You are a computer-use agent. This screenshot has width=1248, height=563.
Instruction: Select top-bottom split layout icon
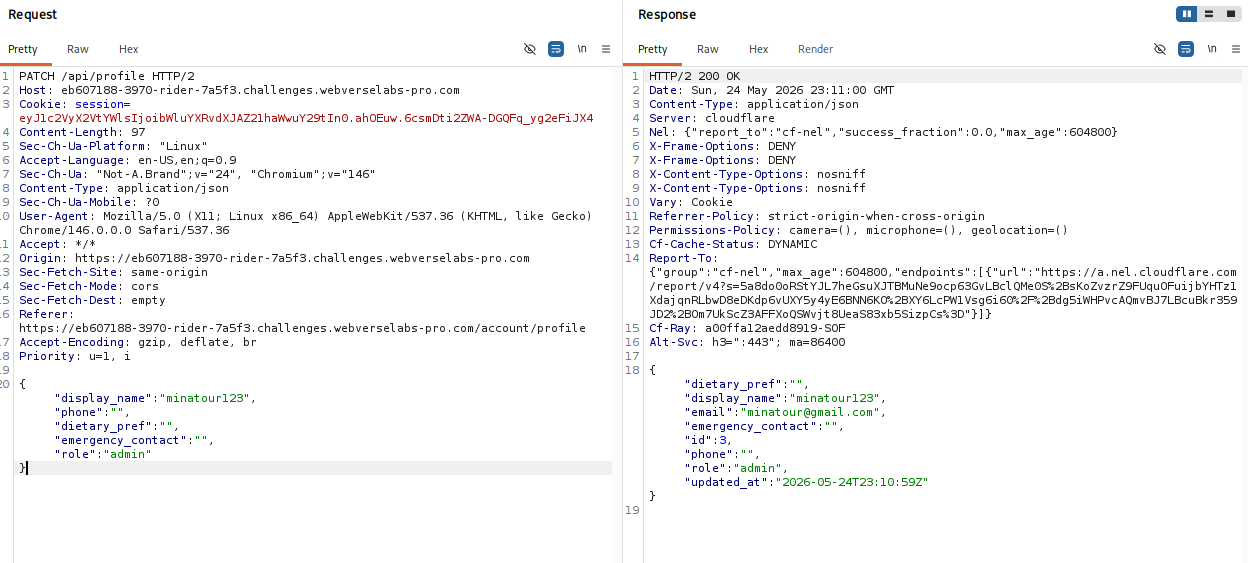tap(1209, 14)
